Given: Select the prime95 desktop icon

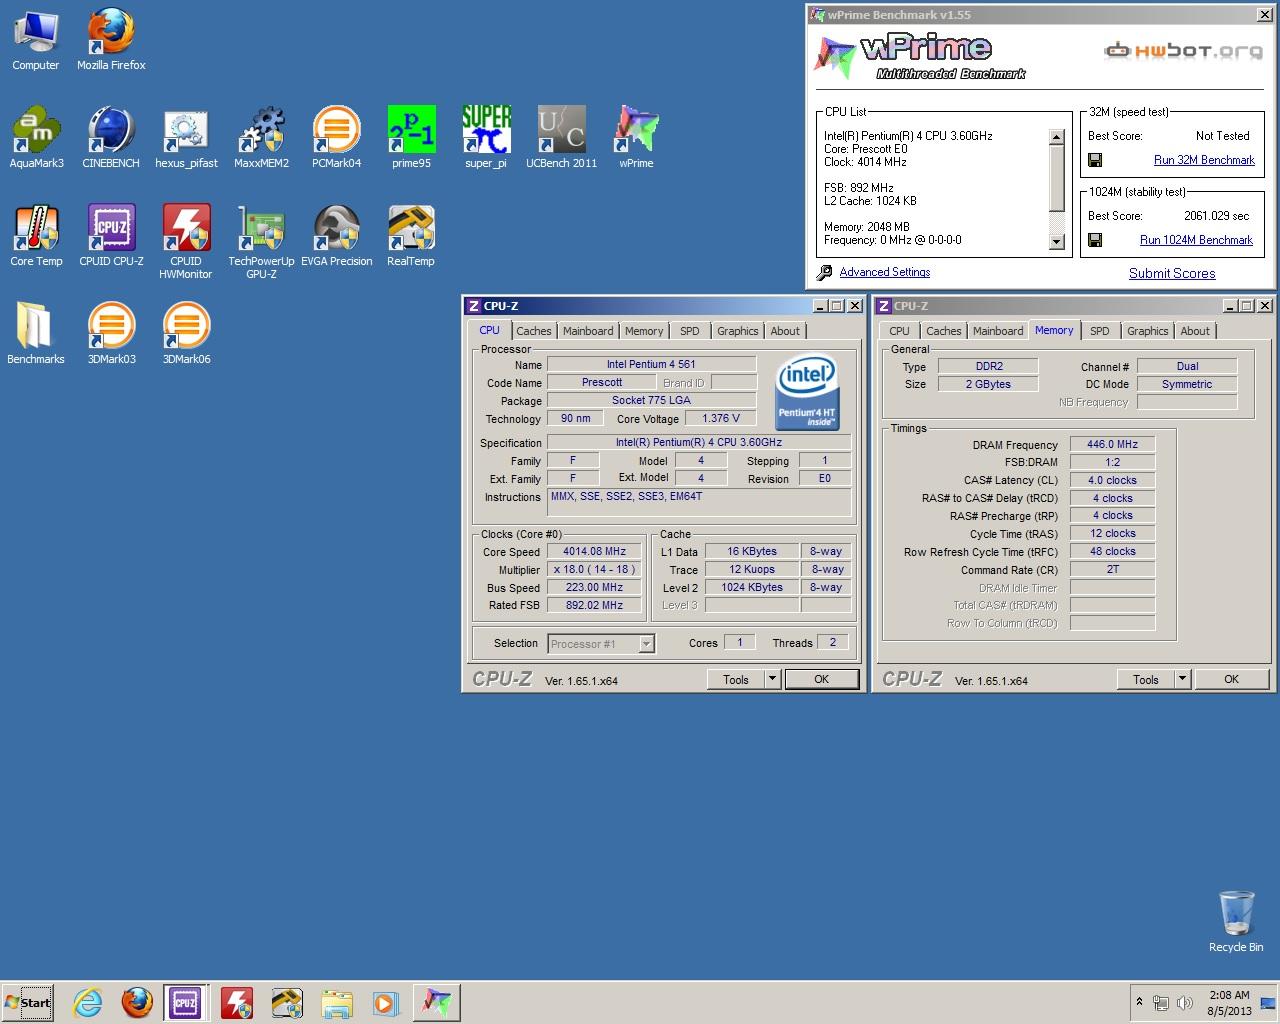Looking at the screenshot, I should click(x=411, y=138).
